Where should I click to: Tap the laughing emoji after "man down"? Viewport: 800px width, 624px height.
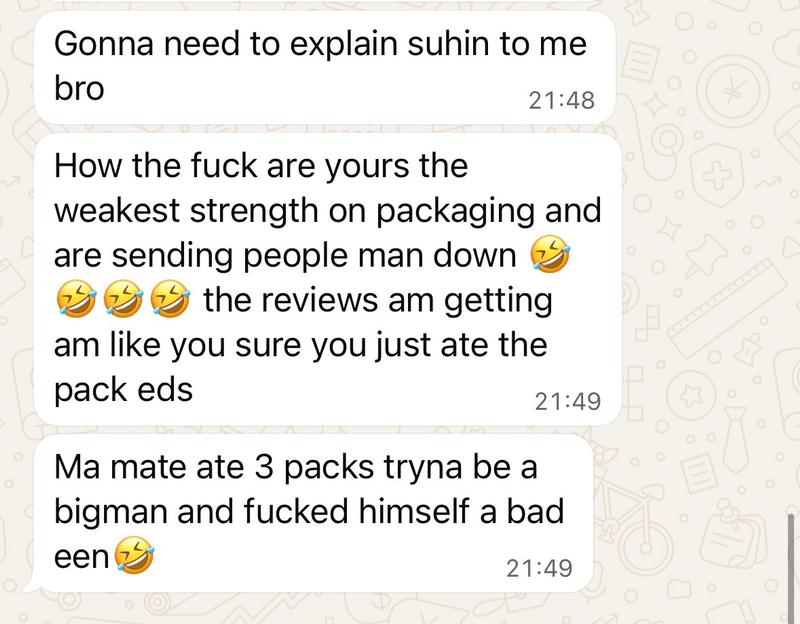550,254
